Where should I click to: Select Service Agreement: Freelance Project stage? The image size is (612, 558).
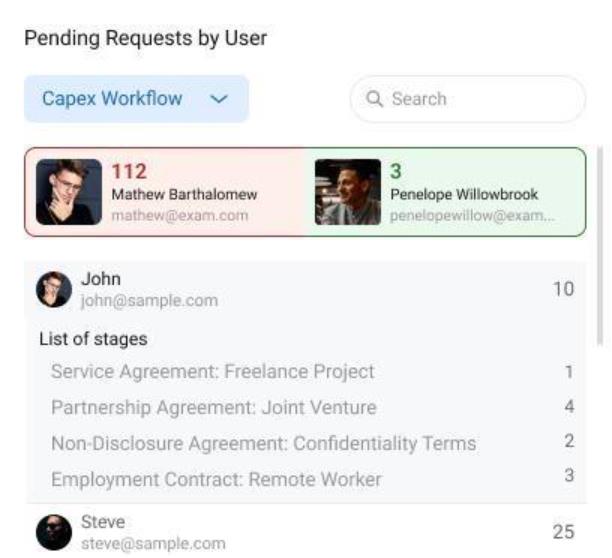(x=213, y=372)
